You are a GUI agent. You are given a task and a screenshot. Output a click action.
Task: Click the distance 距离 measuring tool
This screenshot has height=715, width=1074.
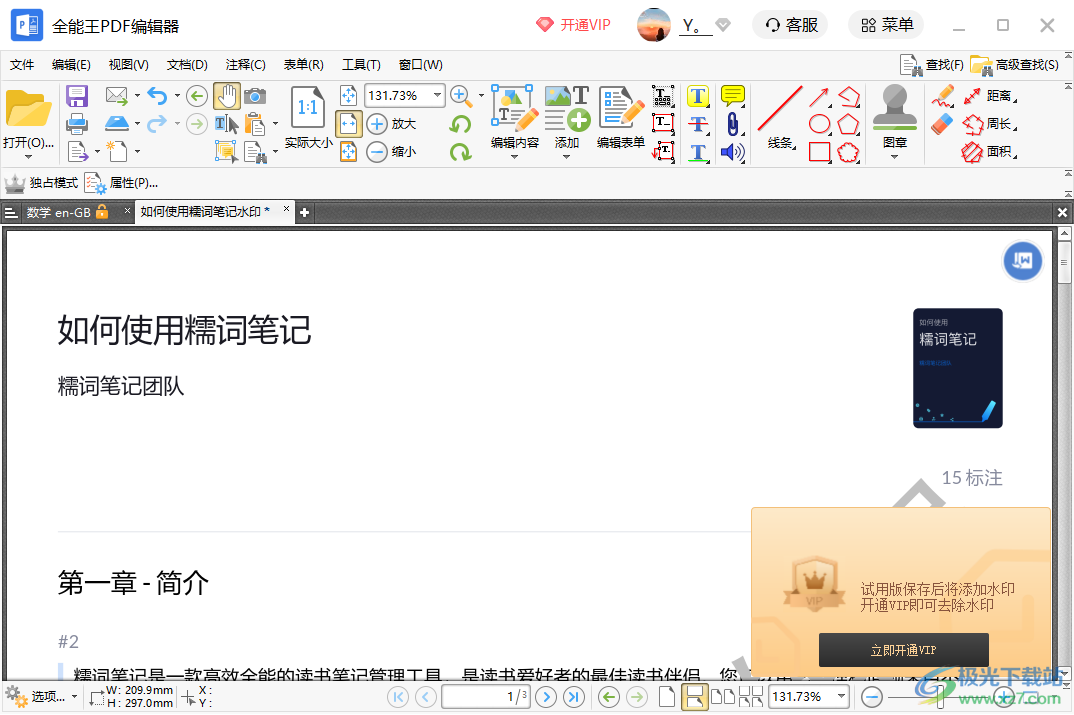pyautogui.click(x=990, y=96)
